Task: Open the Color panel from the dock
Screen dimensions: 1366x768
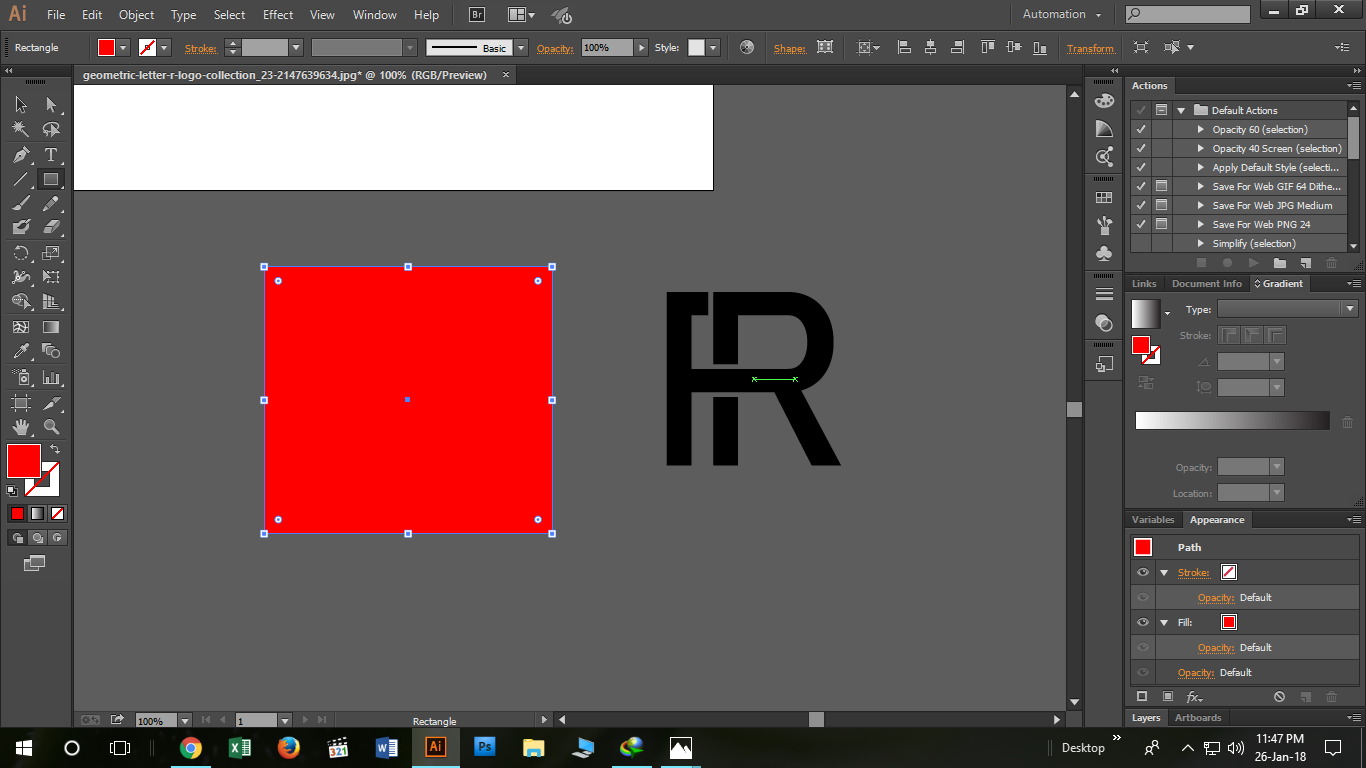Action: click(x=1104, y=101)
